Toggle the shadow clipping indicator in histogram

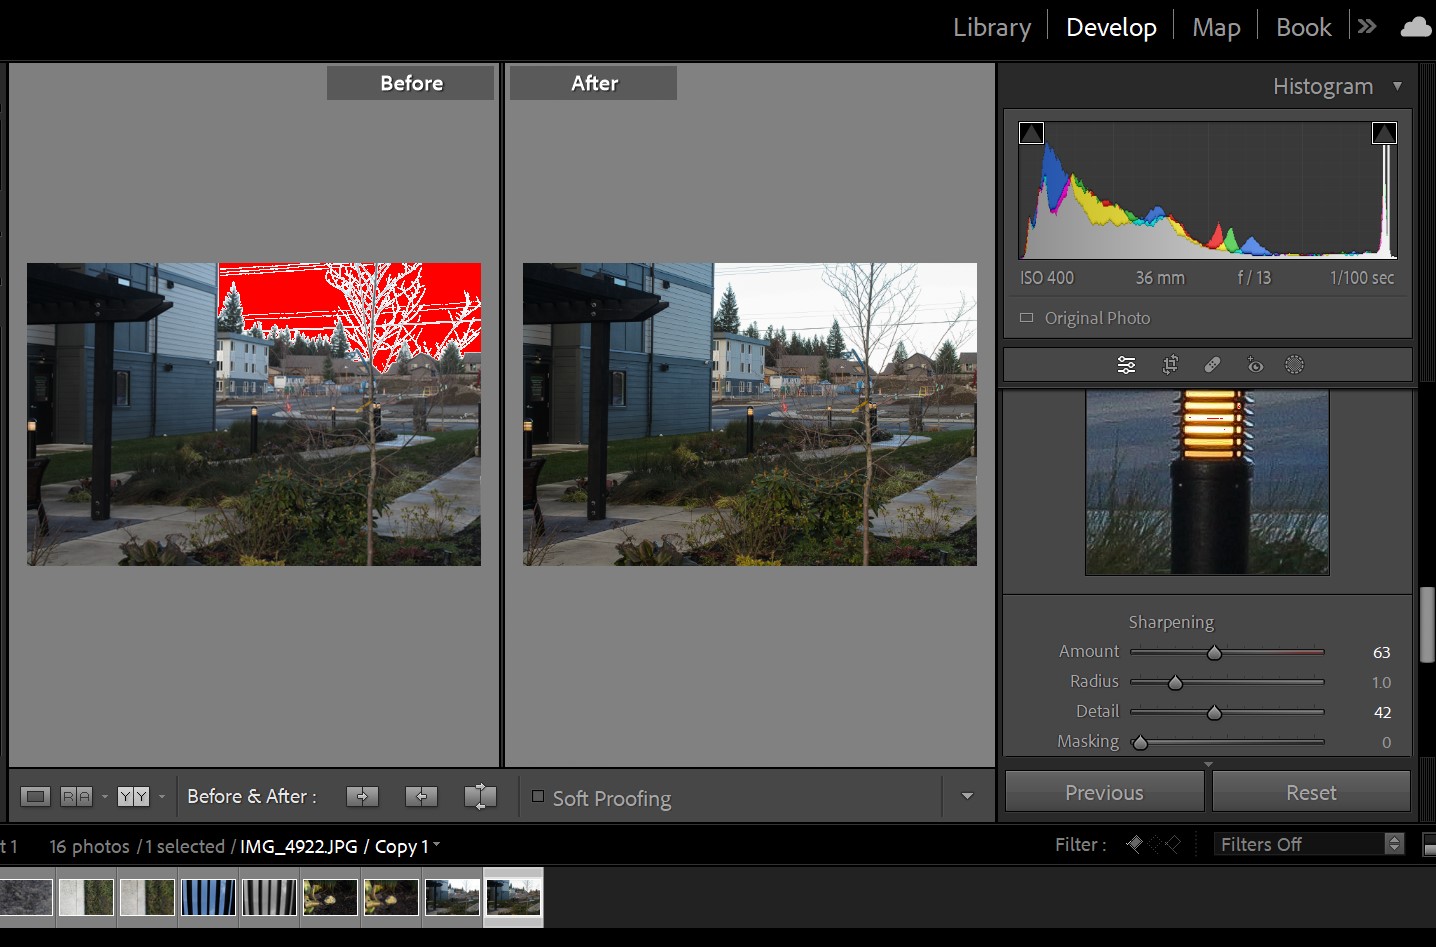[x=1031, y=133]
